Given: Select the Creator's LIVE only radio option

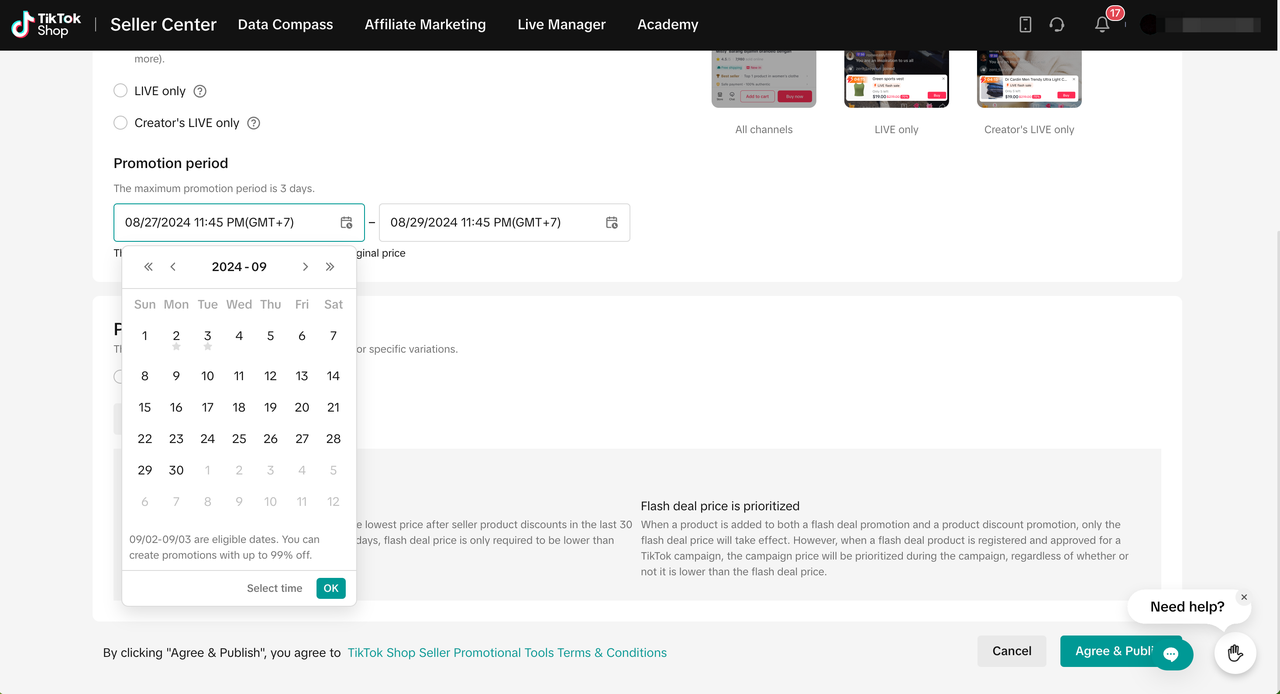Looking at the screenshot, I should 122,123.
